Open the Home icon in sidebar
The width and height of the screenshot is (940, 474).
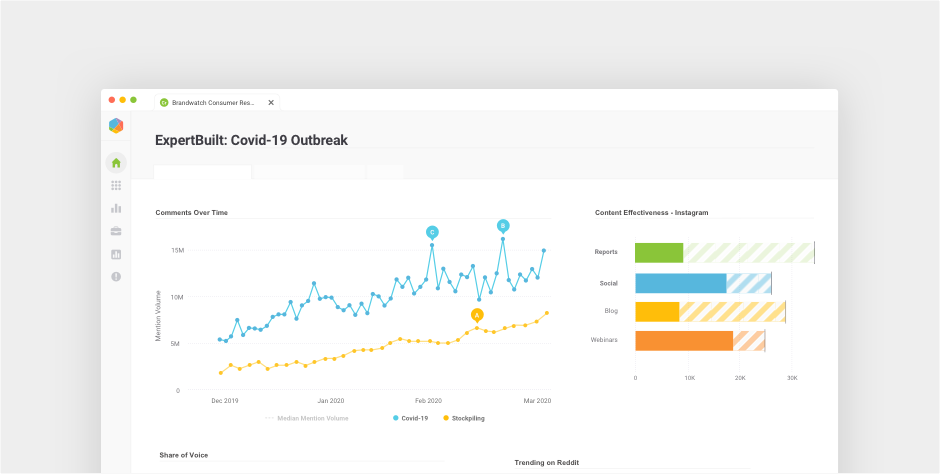pyautogui.click(x=116, y=163)
